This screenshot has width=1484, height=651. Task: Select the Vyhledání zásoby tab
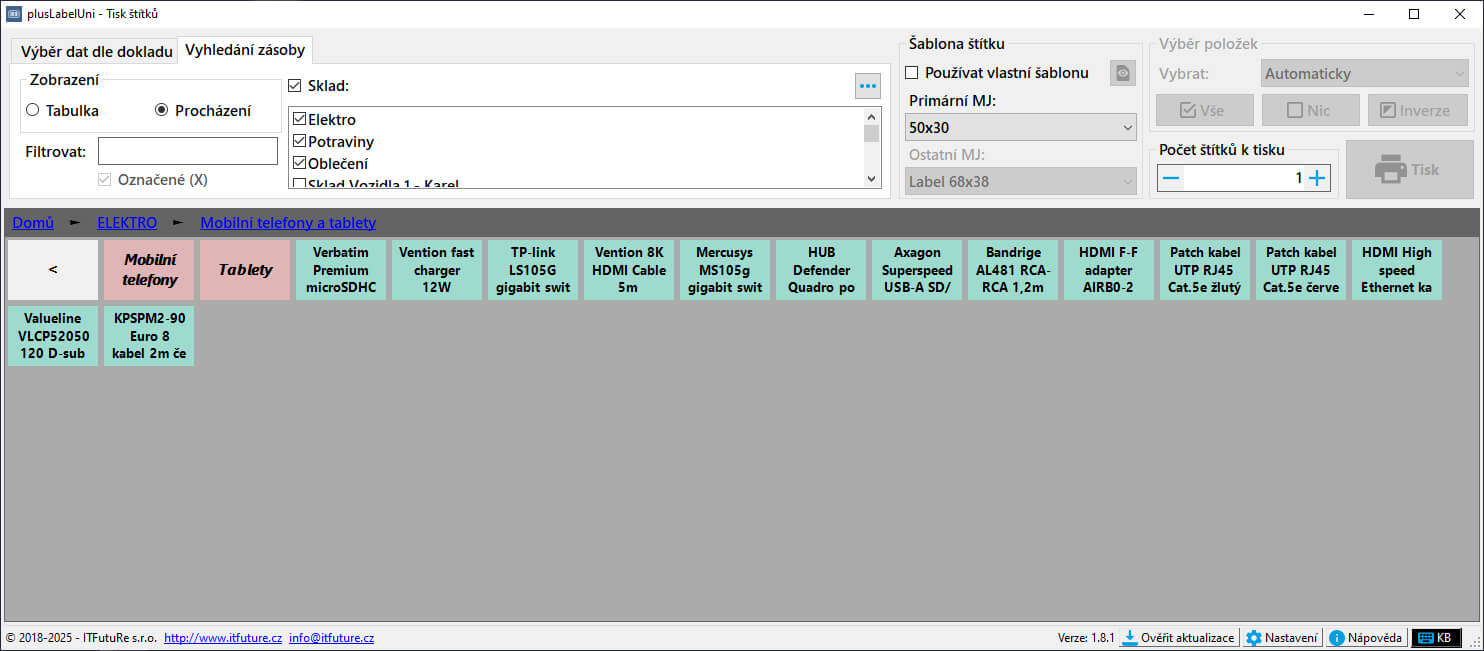pos(245,50)
